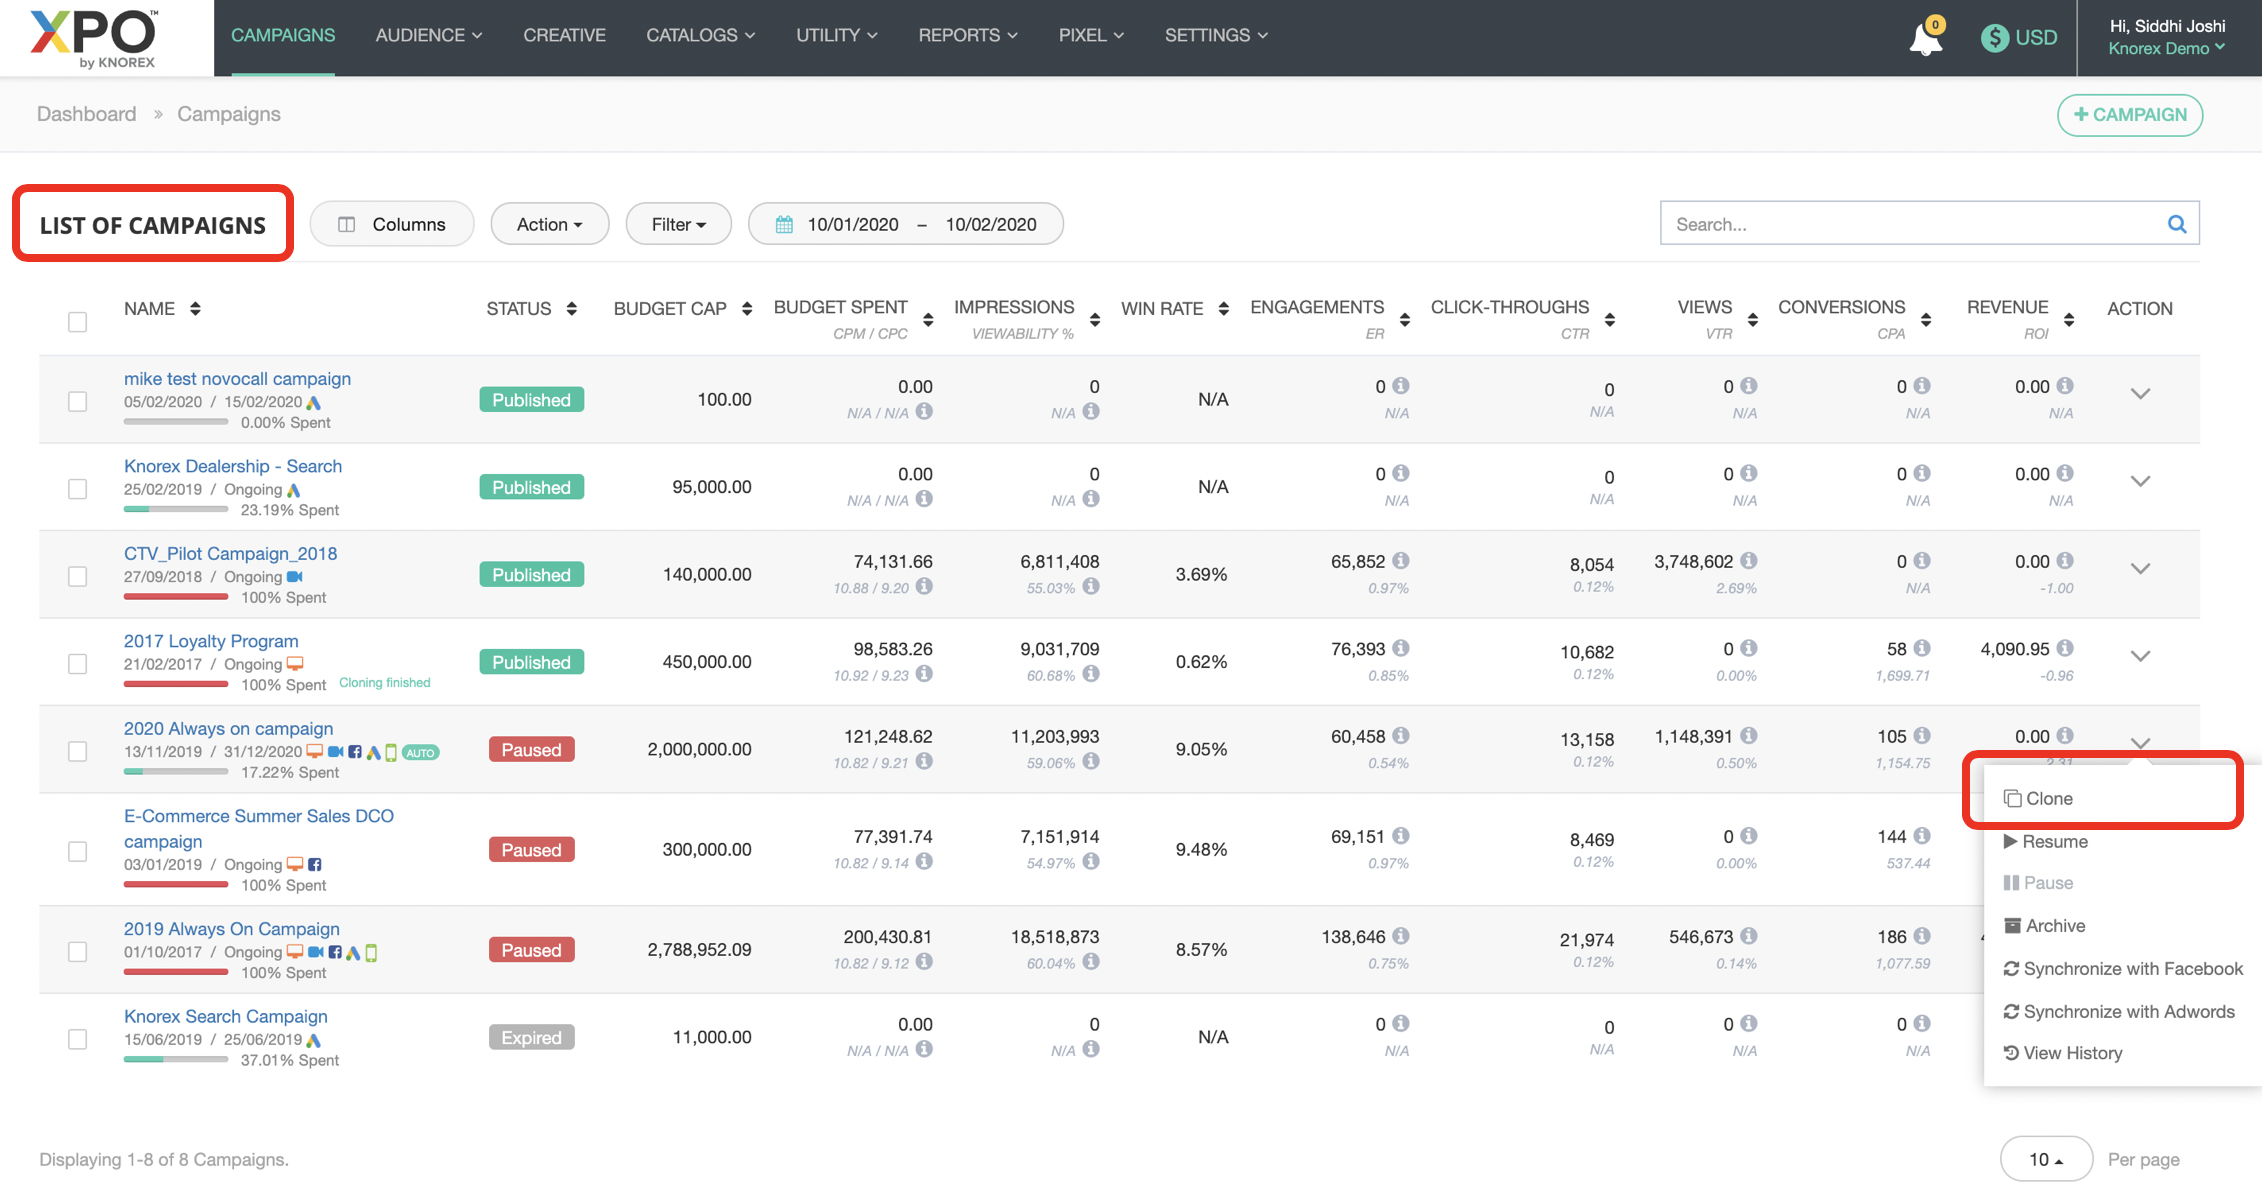Open the Action dropdown button
The height and width of the screenshot is (1204, 2262).
click(549, 224)
